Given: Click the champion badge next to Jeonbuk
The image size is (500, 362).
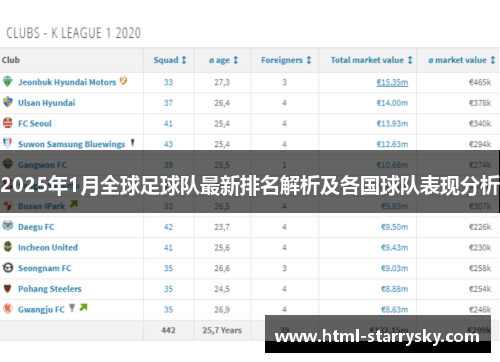Looking at the screenshot, I should click(123, 80).
